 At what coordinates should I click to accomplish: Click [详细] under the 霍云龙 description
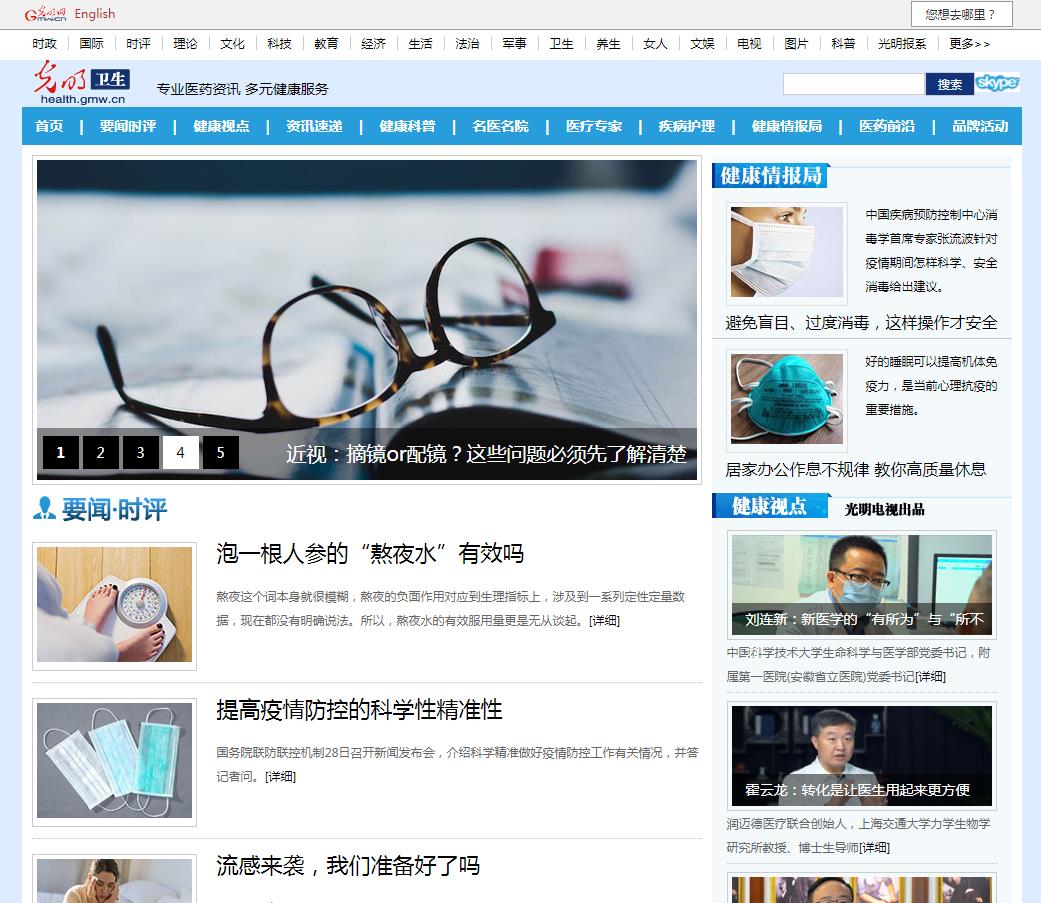874,848
